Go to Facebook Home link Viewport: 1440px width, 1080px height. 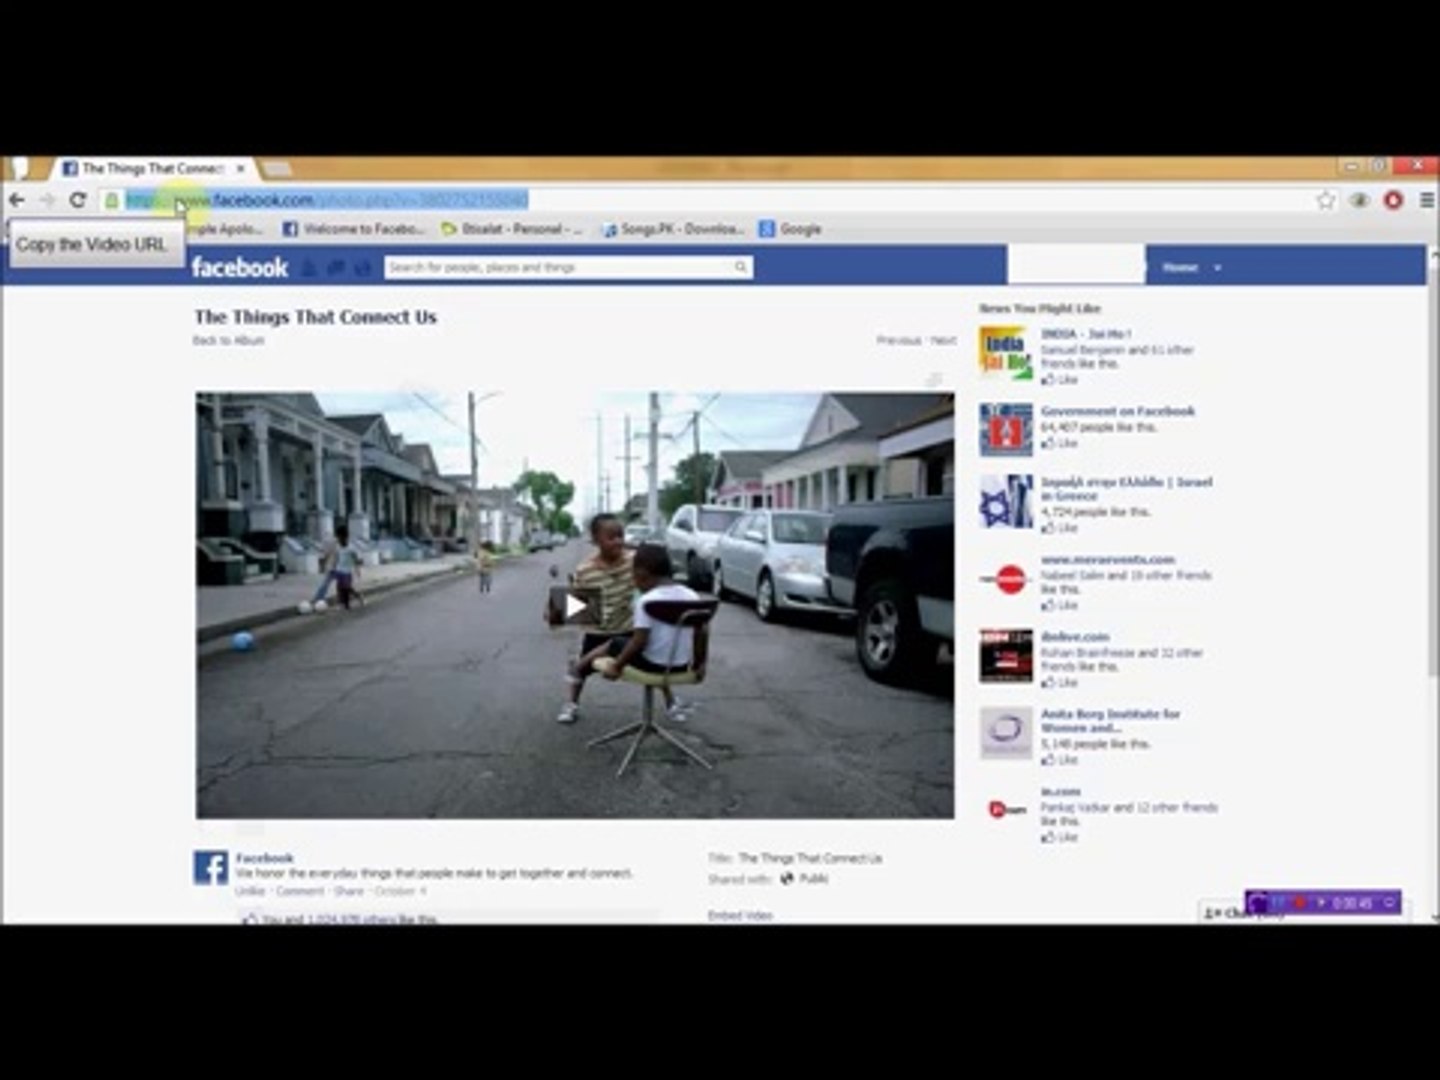1180,267
